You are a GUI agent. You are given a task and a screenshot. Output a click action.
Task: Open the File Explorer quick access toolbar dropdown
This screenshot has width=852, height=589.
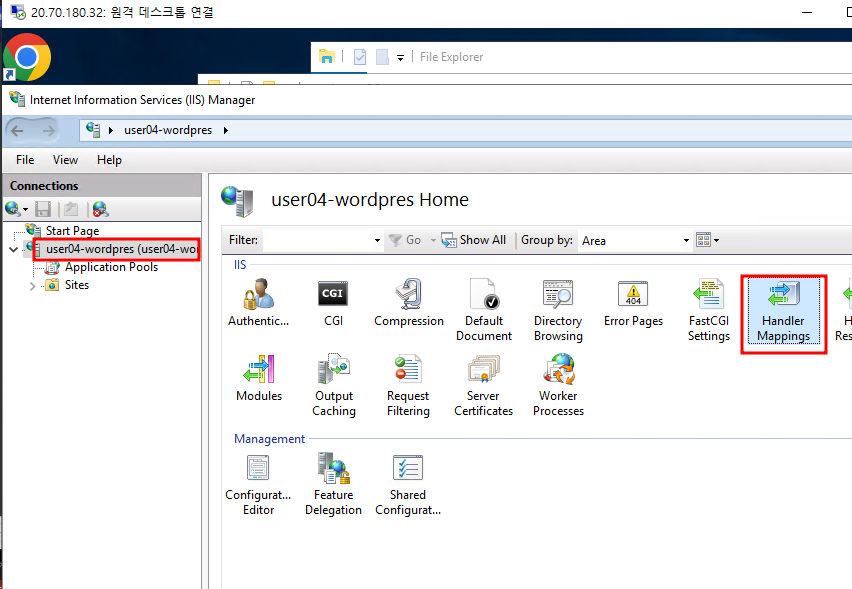click(400, 58)
